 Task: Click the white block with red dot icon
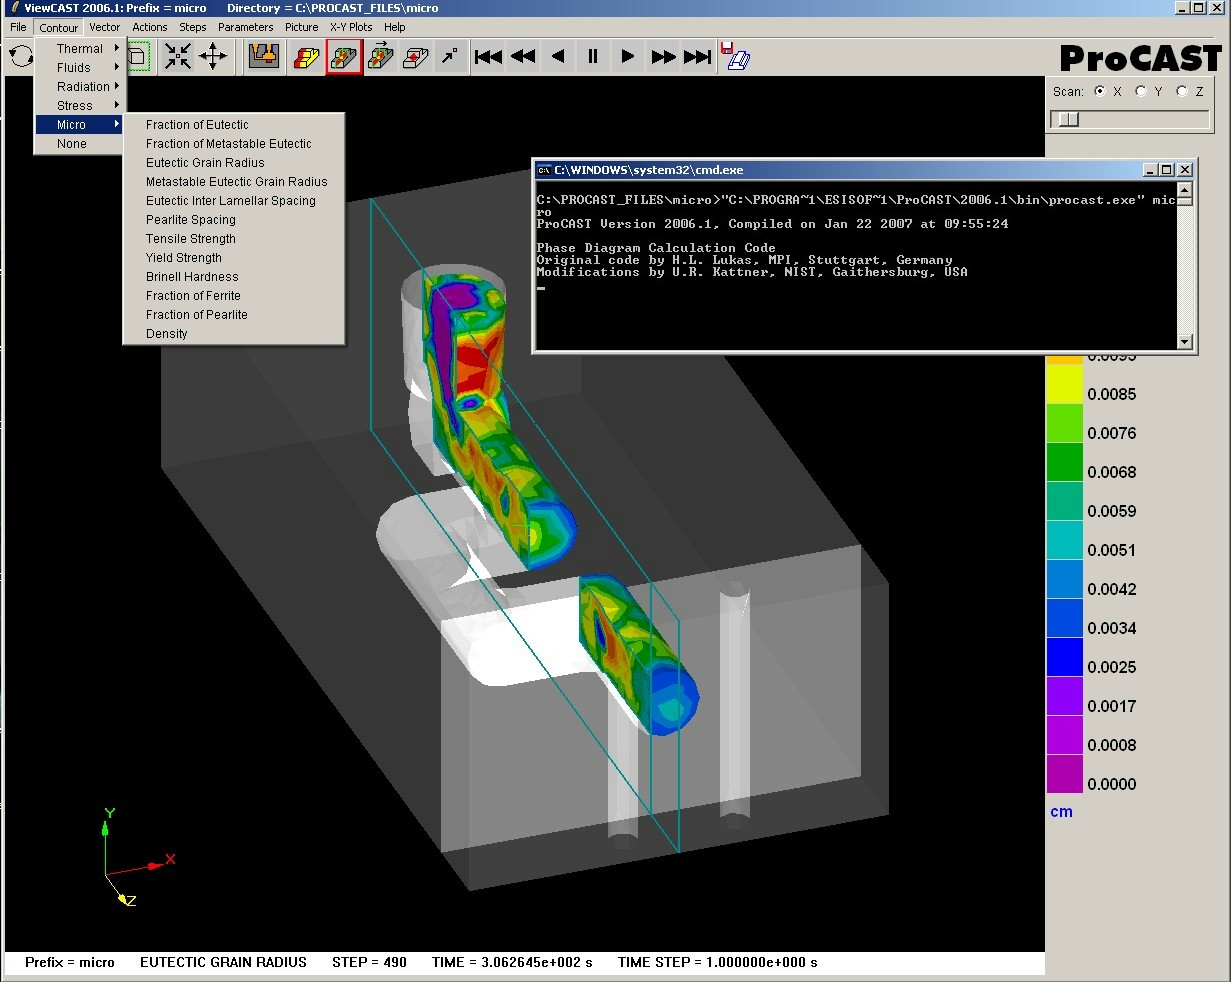416,57
